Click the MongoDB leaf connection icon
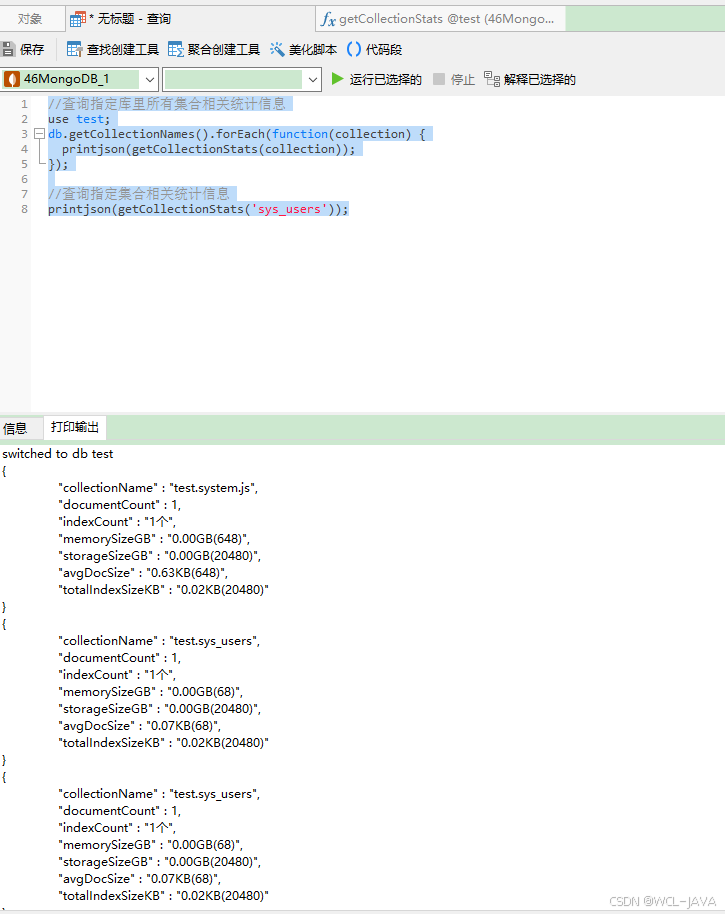Viewport: 725px width, 914px height. tap(12, 79)
